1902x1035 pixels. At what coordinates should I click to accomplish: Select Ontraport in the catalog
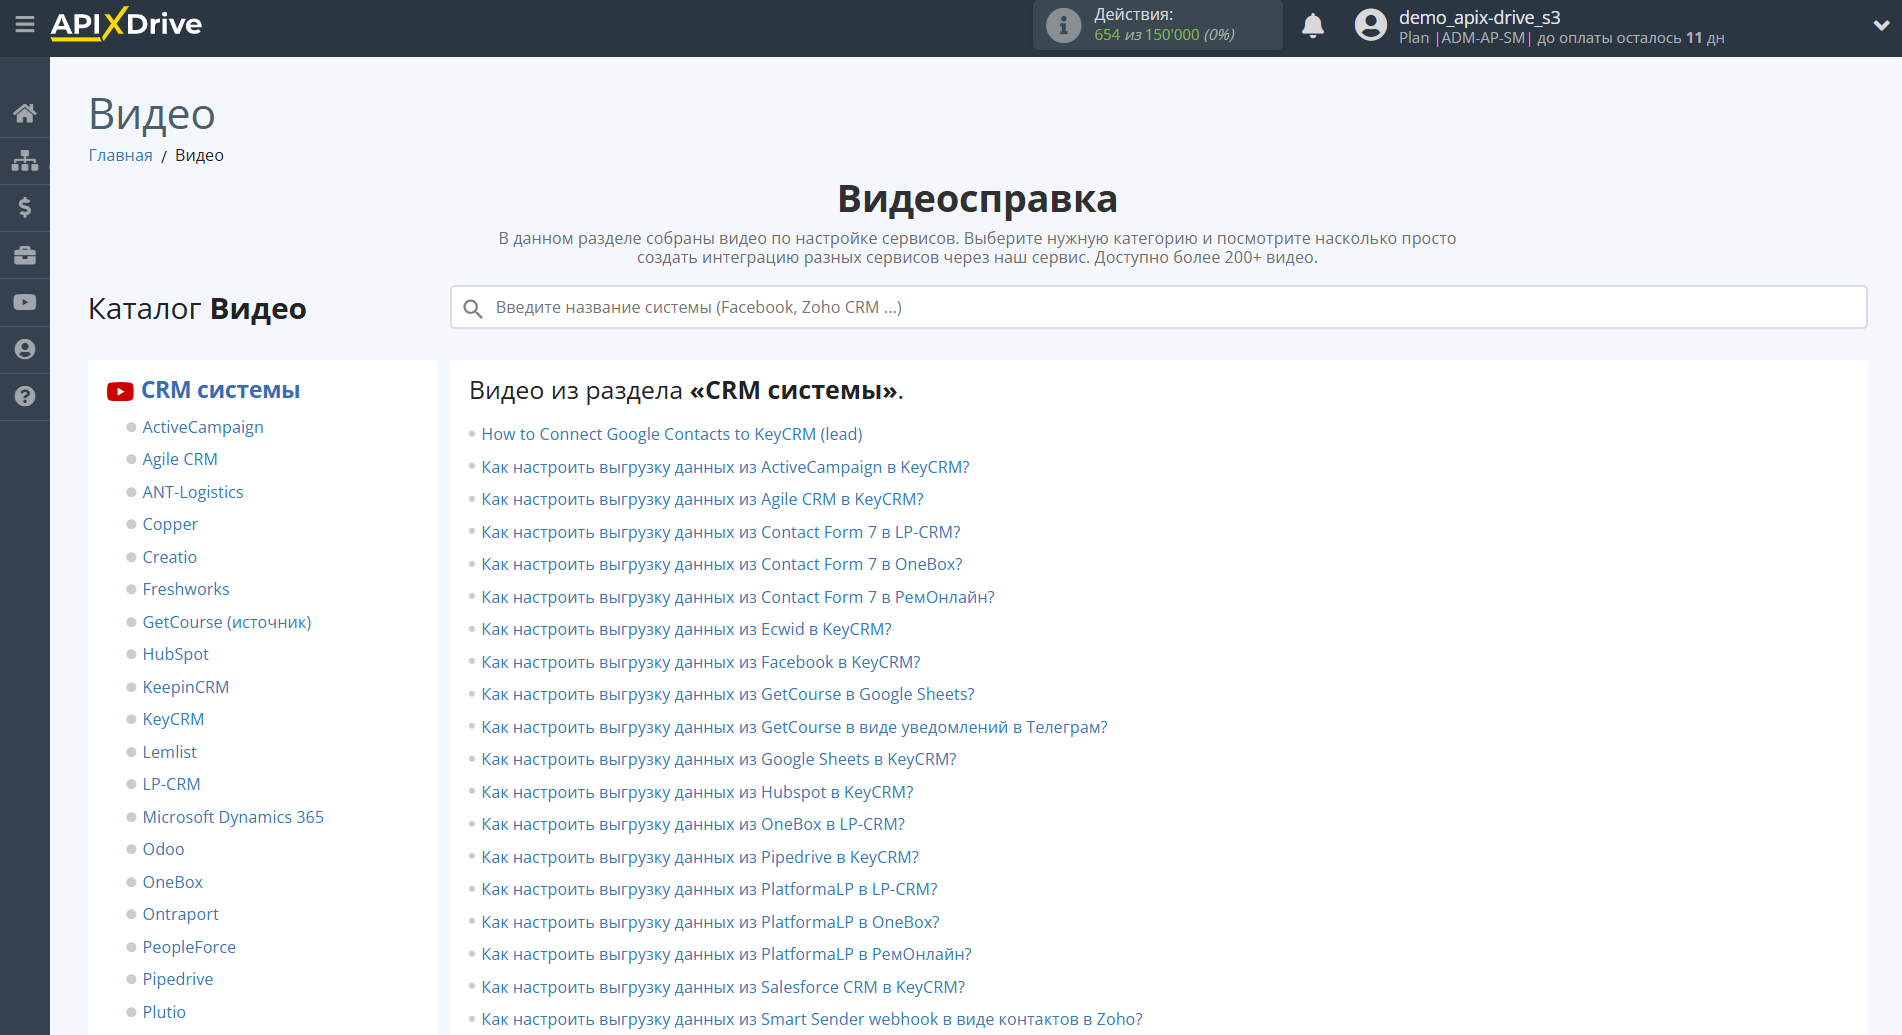point(180,914)
